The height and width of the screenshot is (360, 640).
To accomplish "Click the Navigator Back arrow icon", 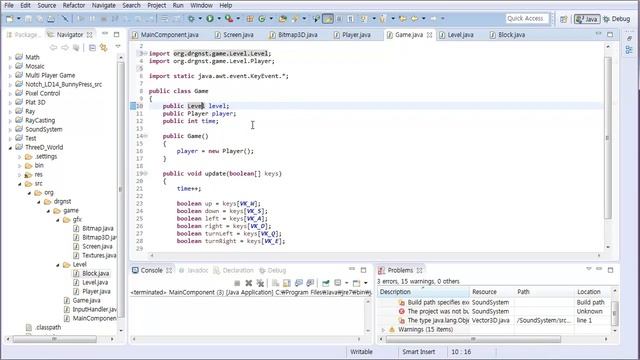I will point(53,48).
